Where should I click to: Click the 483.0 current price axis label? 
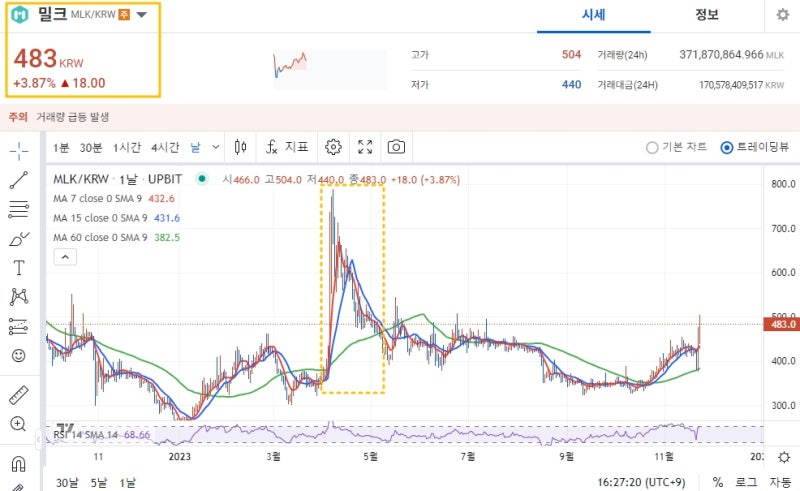point(781,324)
